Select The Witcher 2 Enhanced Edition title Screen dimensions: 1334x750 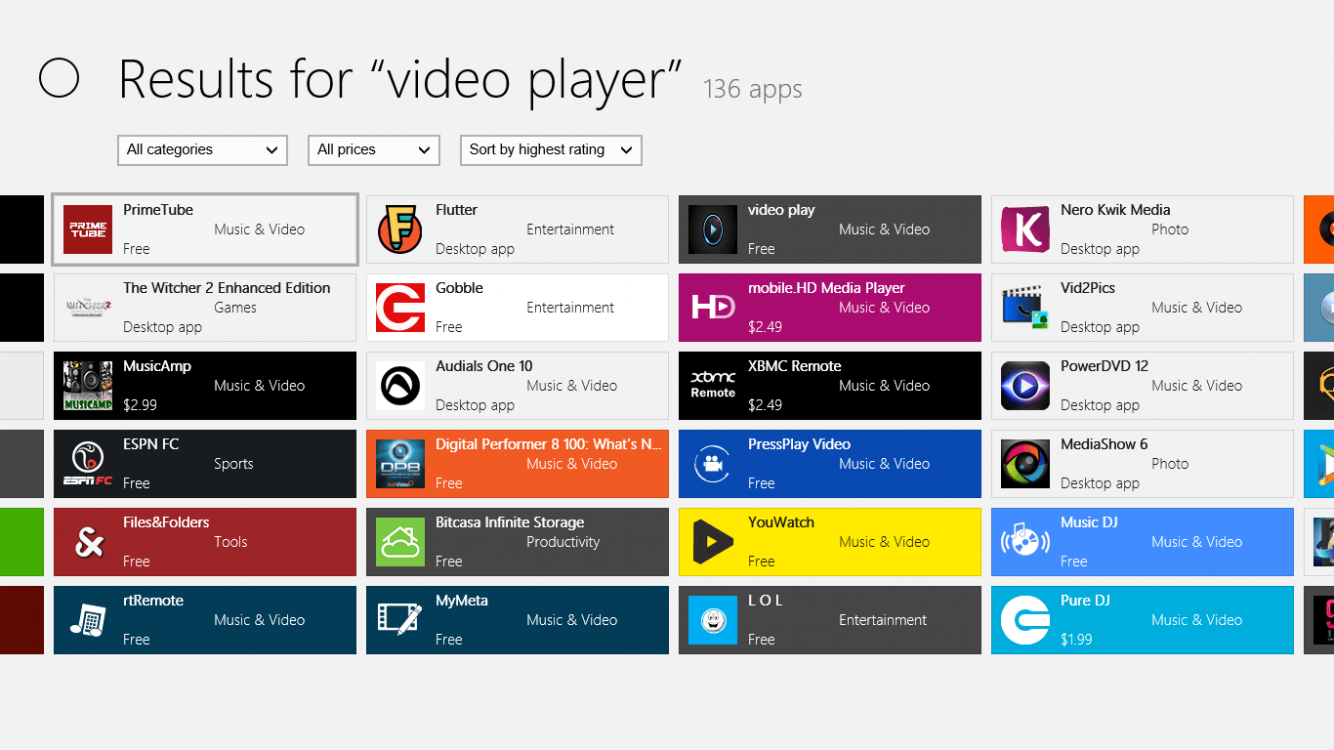tap(227, 288)
